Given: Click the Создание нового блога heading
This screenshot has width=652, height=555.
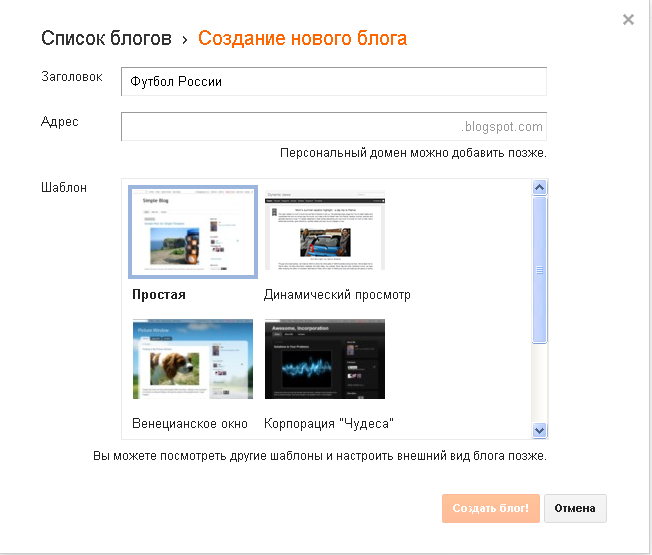Looking at the screenshot, I should [x=302, y=38].
